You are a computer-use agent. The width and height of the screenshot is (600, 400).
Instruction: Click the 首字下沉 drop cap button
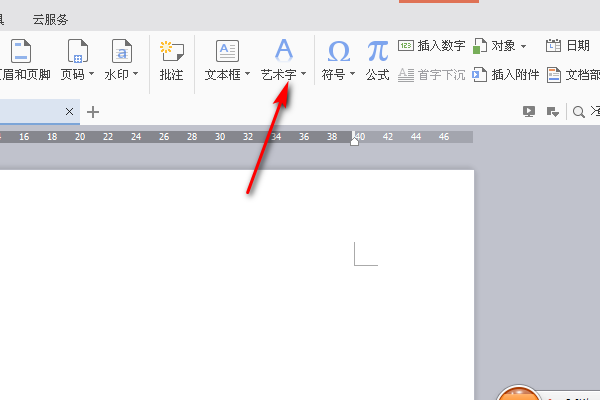[x=432, y=75]
